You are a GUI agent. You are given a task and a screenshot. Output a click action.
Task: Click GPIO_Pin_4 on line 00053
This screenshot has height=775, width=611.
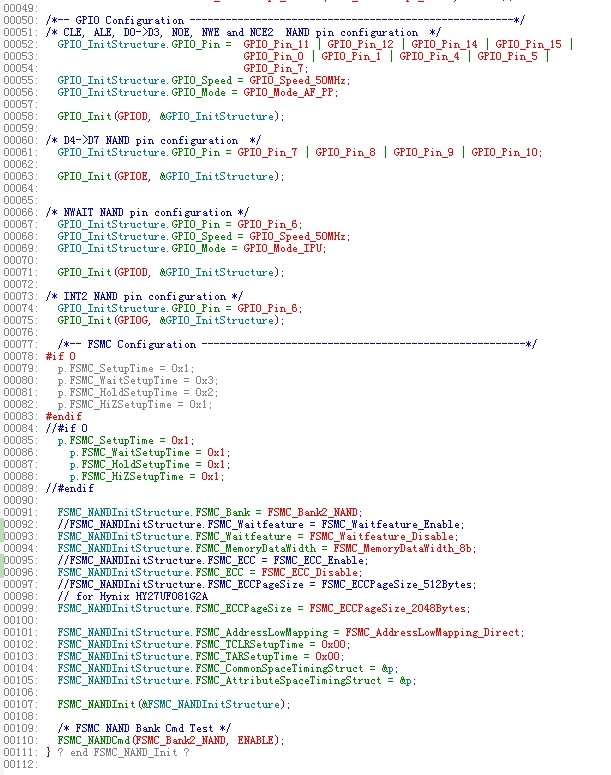(x=430, y=56)
